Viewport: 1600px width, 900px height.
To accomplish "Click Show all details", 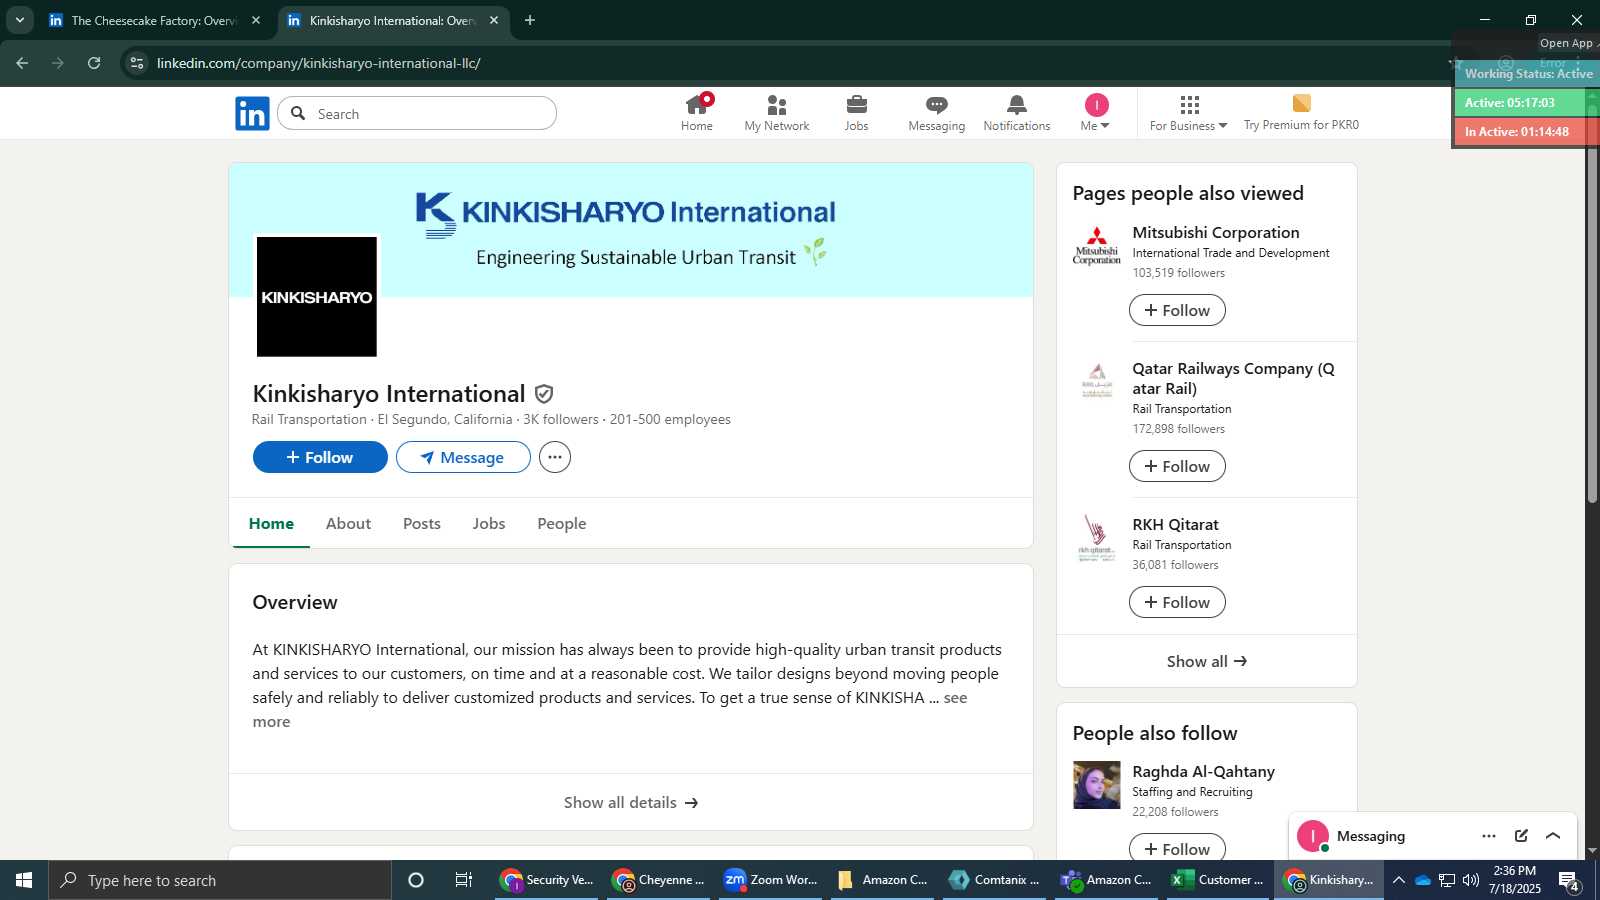I will (x=631, y=802).
